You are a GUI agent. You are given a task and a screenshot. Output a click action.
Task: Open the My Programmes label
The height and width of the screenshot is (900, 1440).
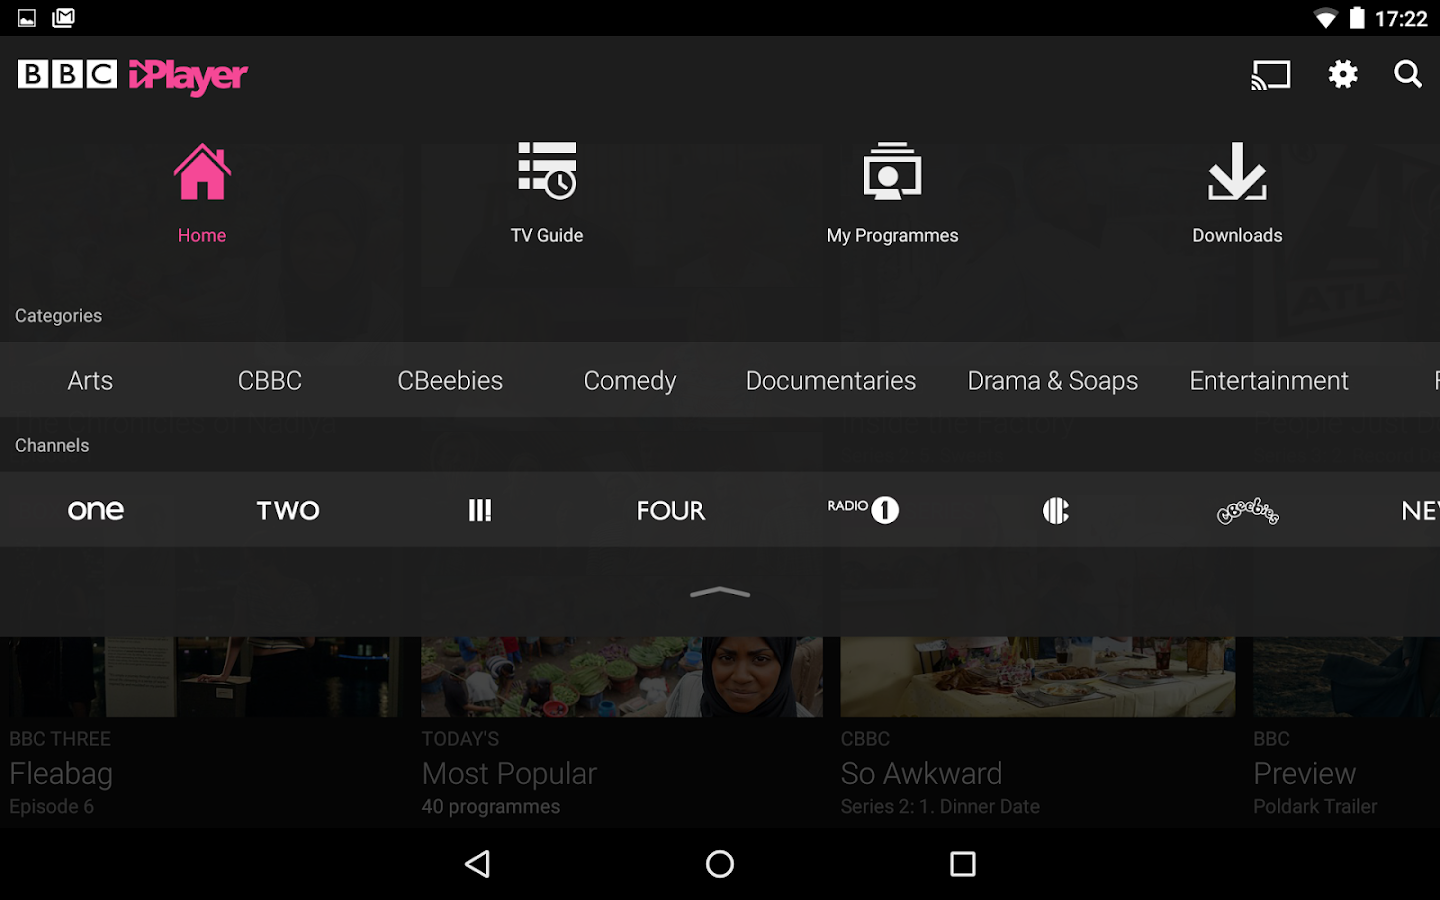click(x=892, y=236)
